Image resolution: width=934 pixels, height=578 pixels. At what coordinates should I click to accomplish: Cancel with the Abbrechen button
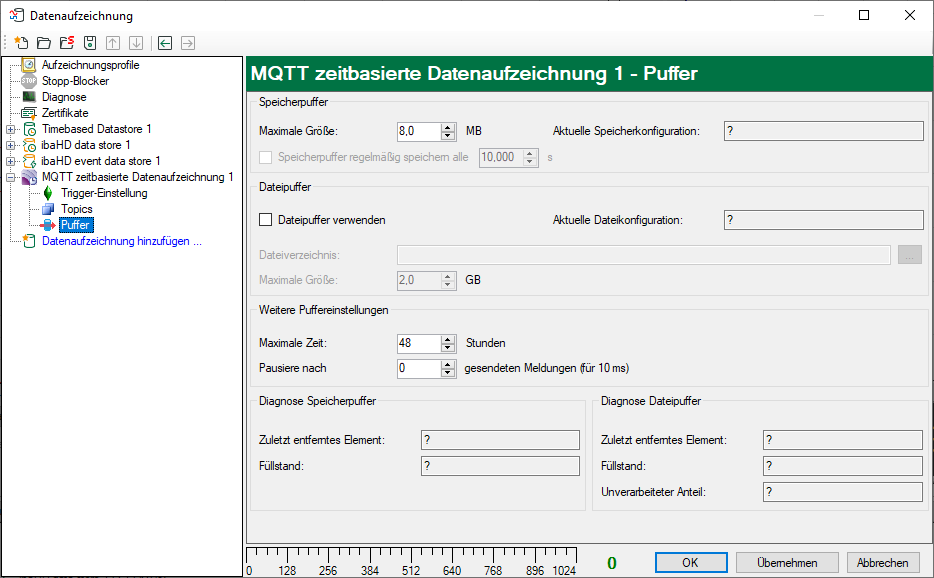(882, 563)
